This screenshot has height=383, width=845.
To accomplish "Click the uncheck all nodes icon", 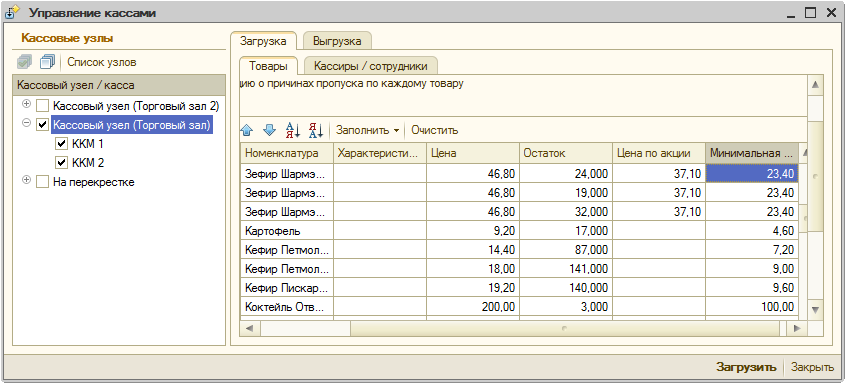I will tap(48, 62).
